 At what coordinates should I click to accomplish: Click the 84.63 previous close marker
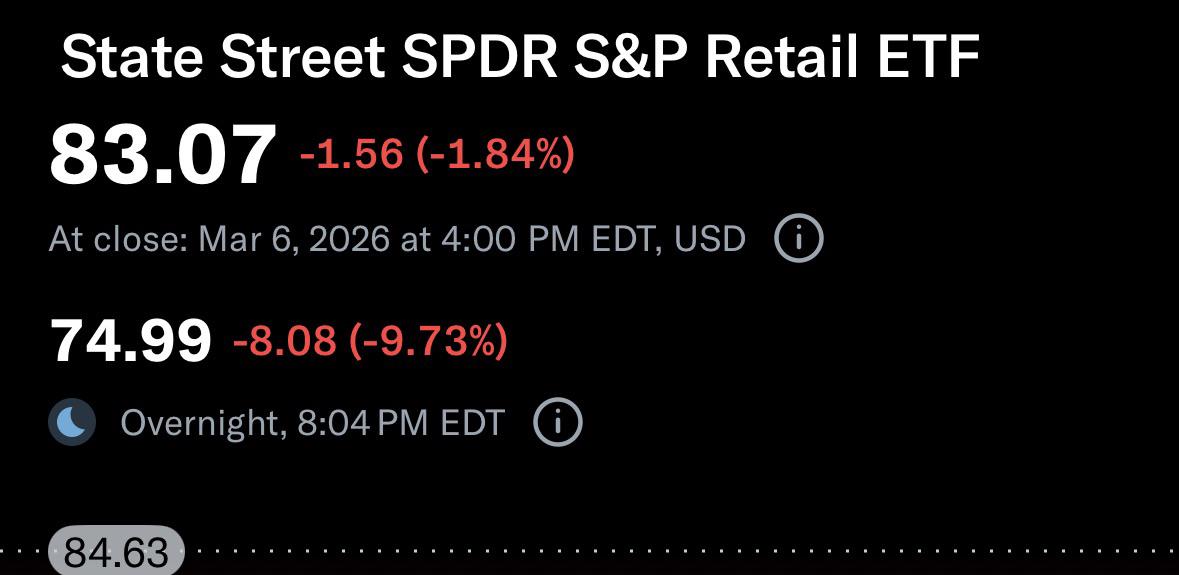click(x=116, y=552)
